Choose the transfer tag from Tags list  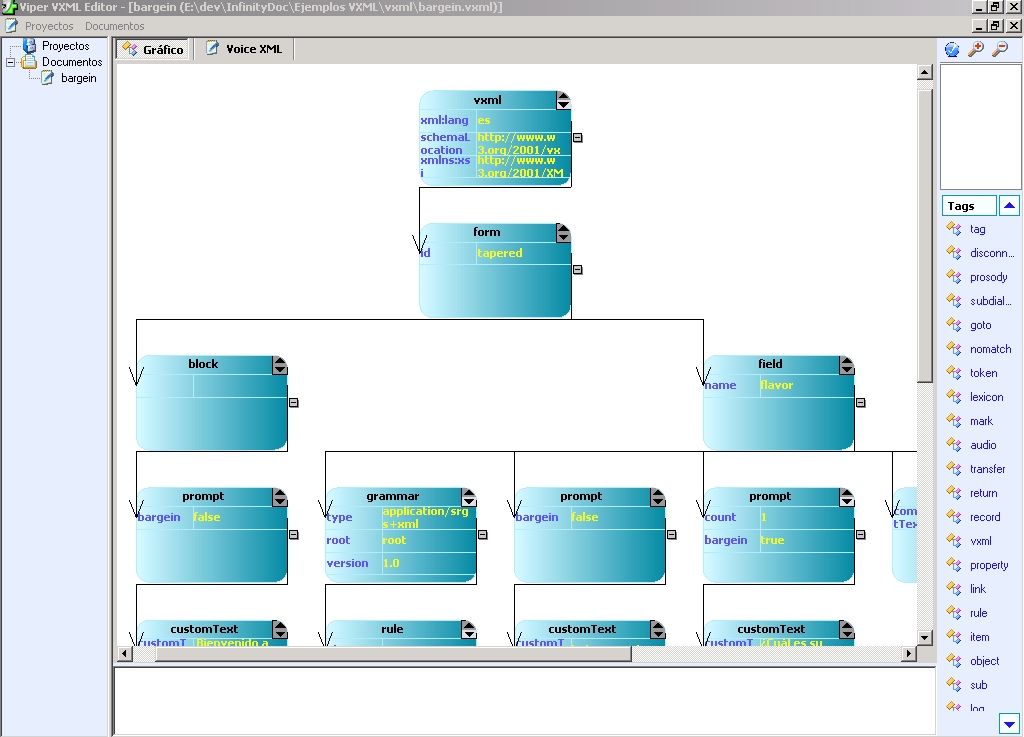coord(987,469)
